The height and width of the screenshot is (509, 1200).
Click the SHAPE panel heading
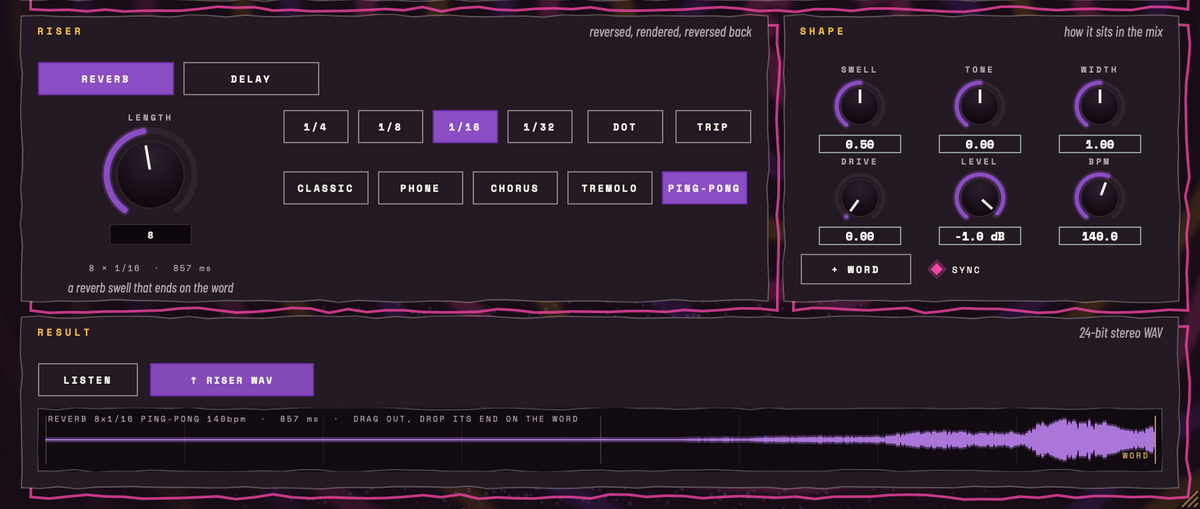point(822,31)
